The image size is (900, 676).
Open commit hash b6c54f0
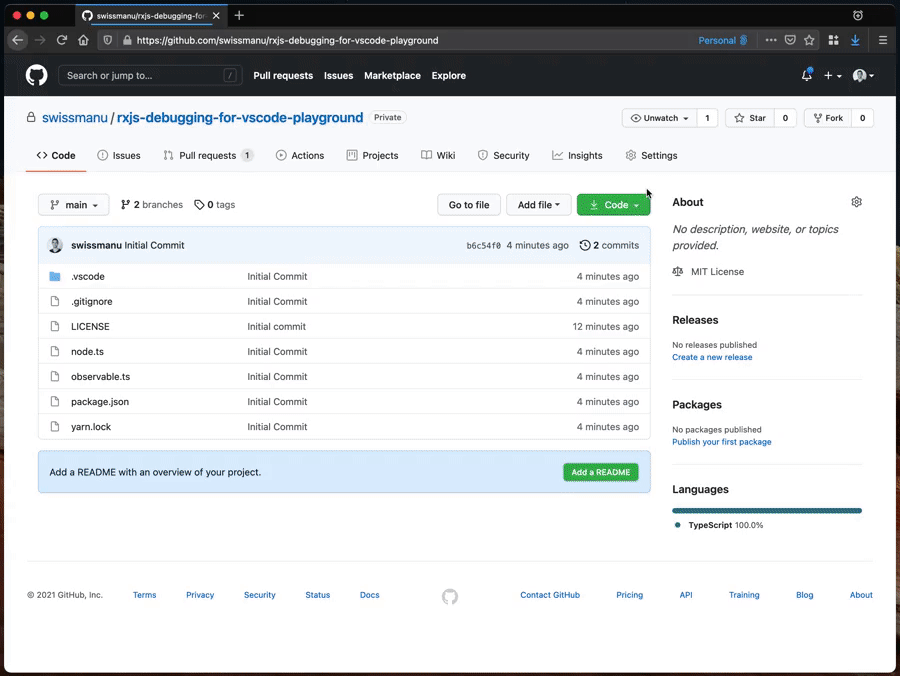pyautogui.click(x=483, y=246)
